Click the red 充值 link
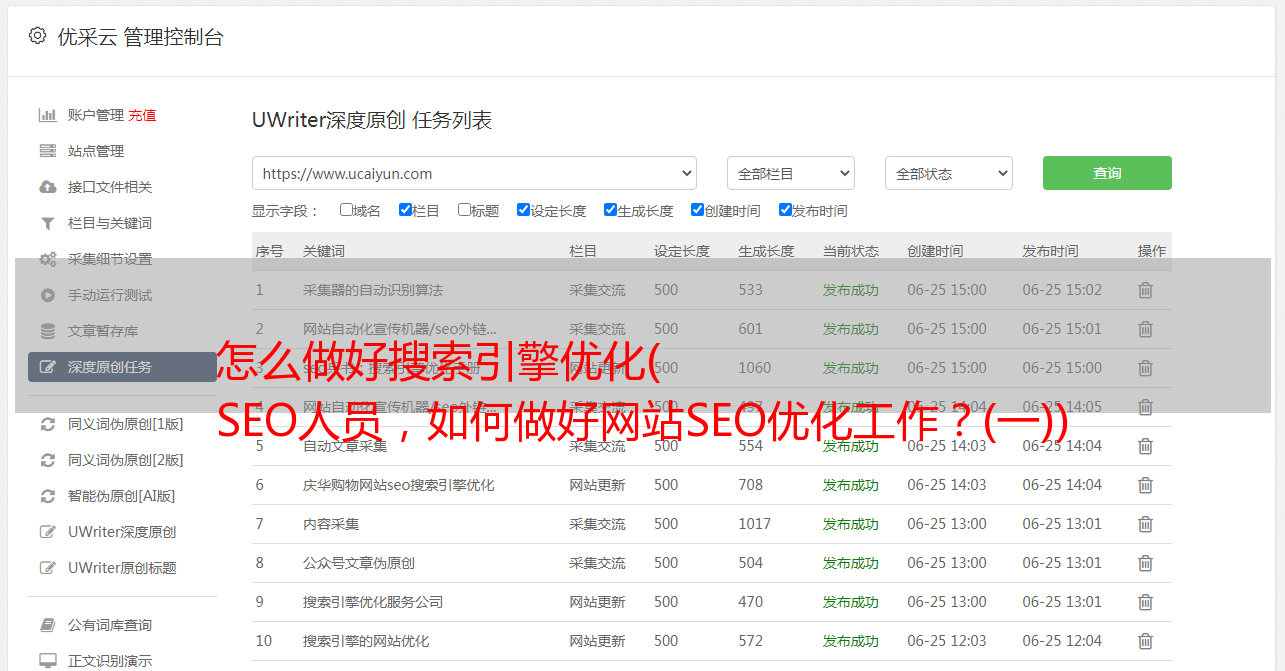 tap(142, 115)
